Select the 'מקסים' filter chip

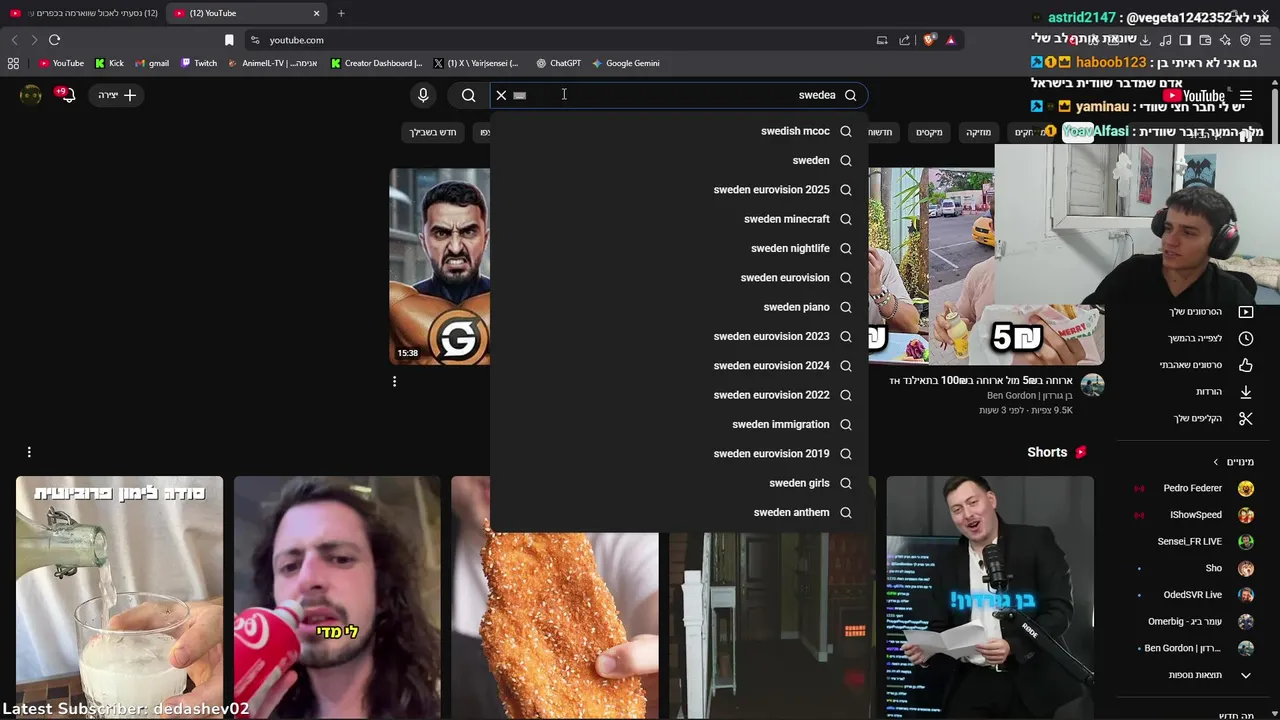(929, 132)
